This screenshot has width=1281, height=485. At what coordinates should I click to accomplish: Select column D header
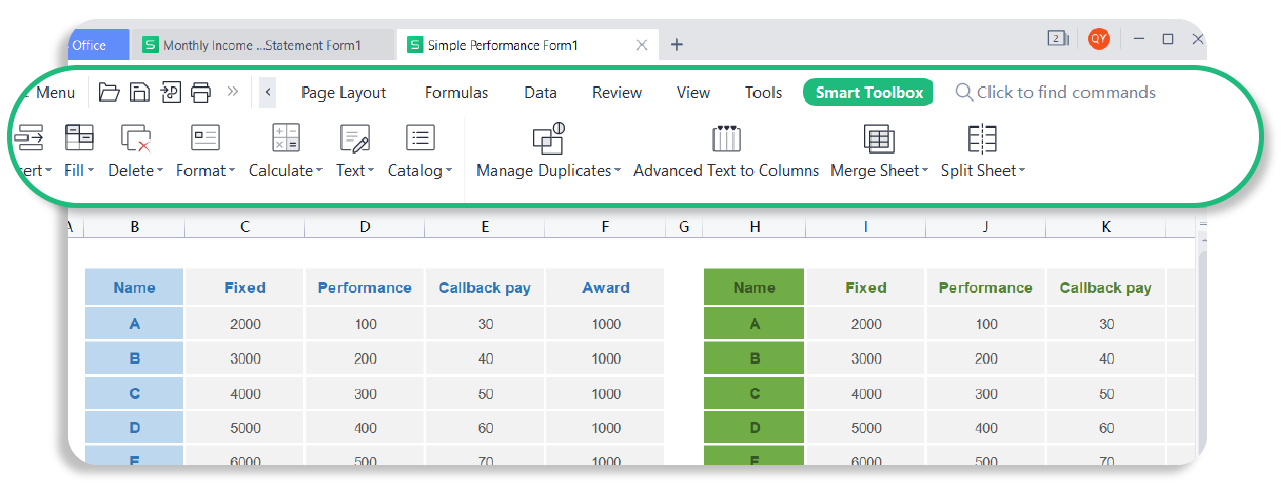pyautogui.click(x=365, y=227)
